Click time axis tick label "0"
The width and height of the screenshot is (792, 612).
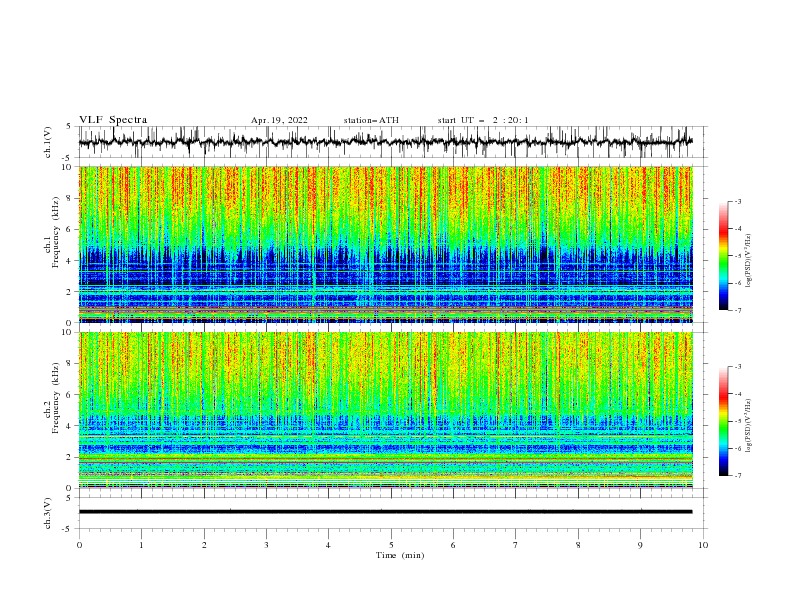(x=79, y=545)
